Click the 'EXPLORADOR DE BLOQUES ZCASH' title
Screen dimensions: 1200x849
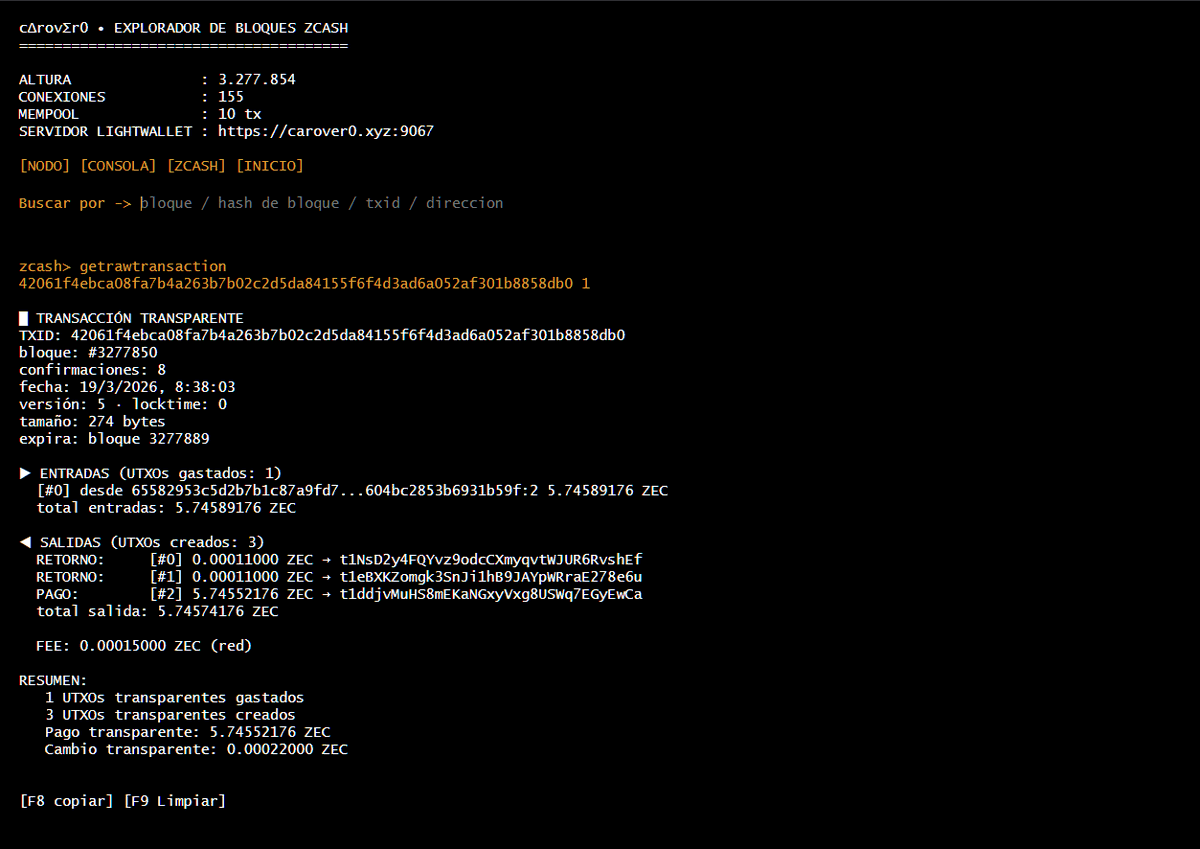(231, 28)
